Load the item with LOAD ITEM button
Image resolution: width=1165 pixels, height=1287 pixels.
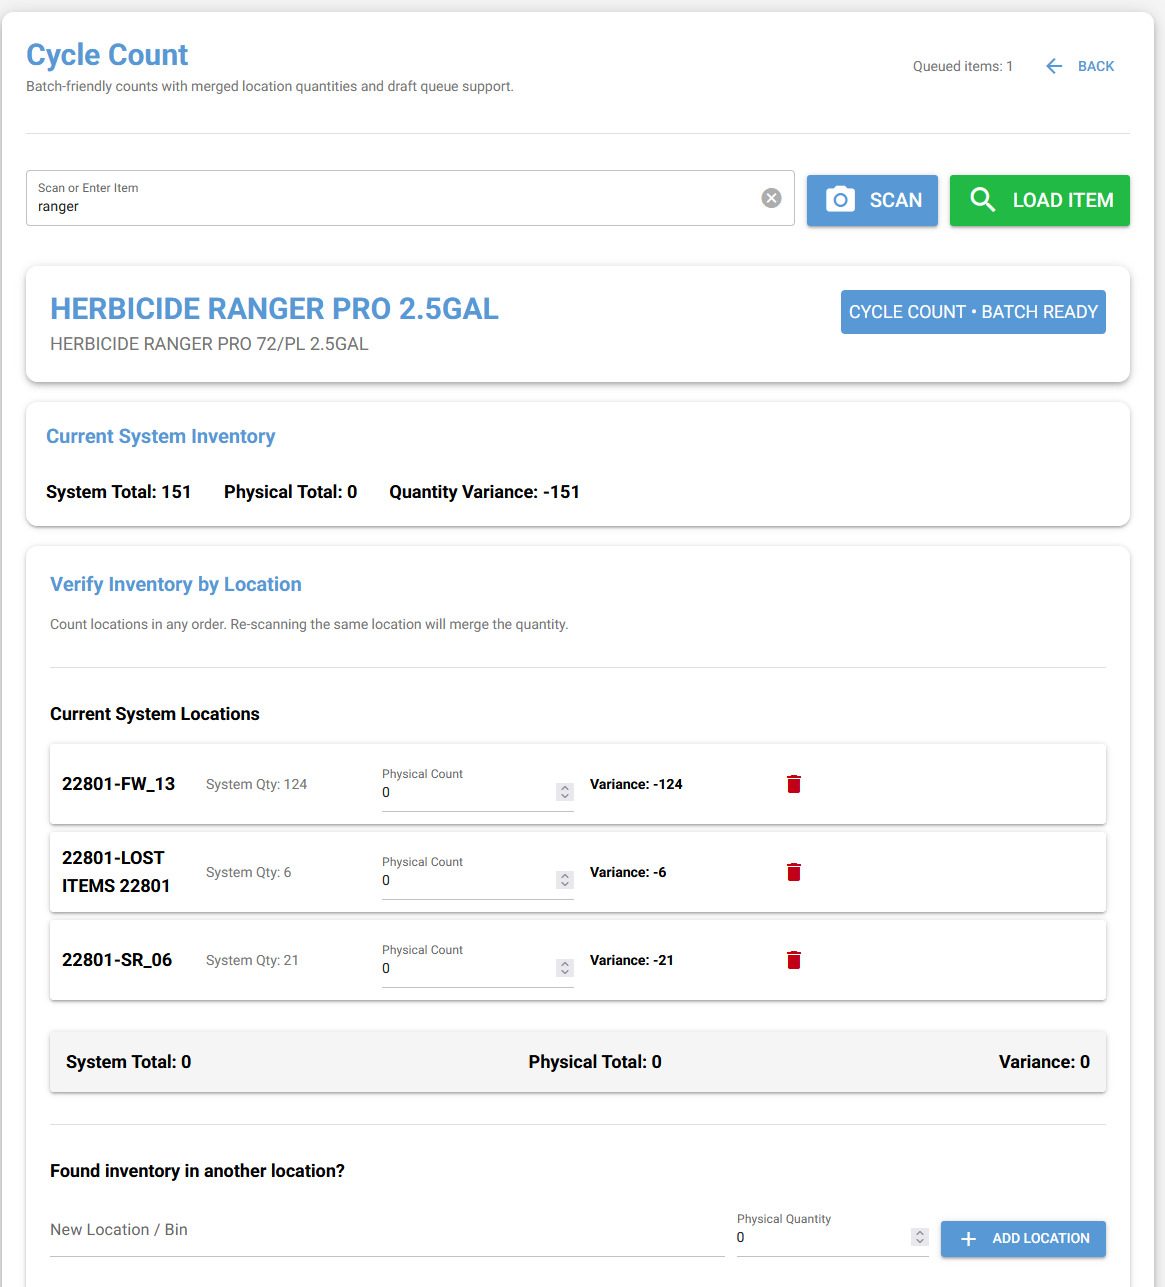(1040, 200)
